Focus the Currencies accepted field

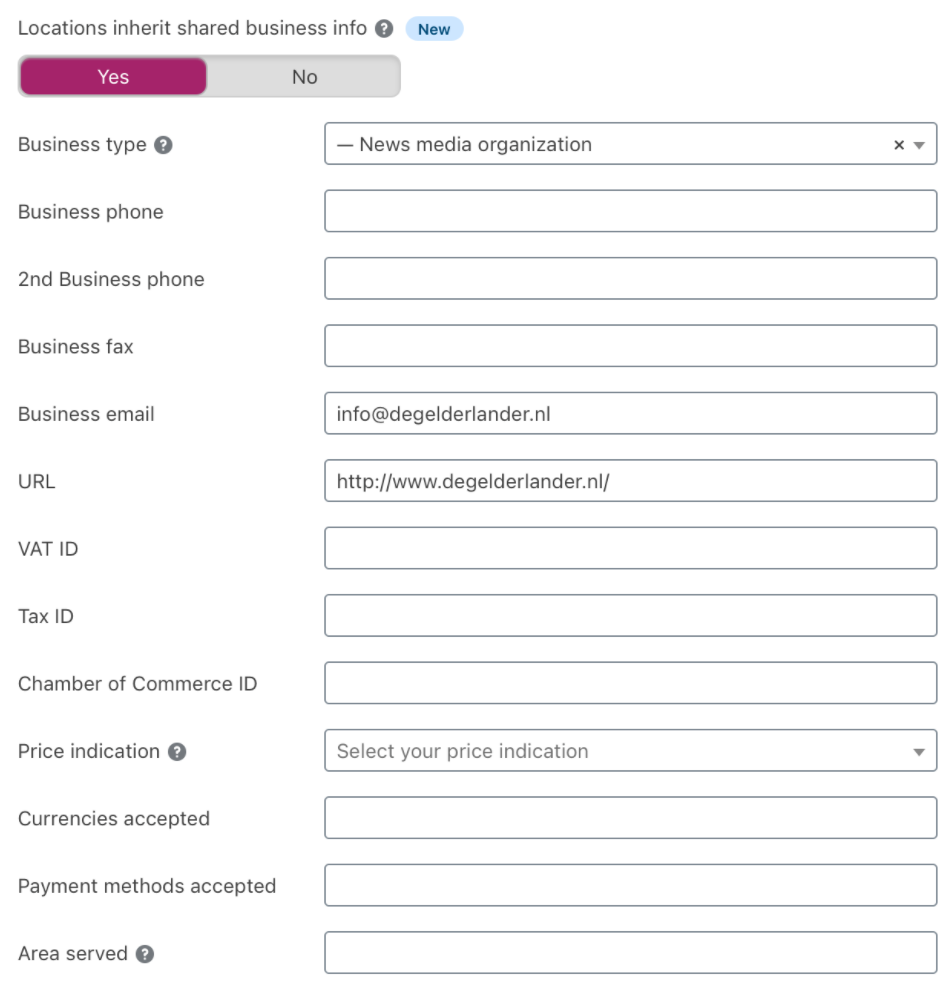pos(630,819)
